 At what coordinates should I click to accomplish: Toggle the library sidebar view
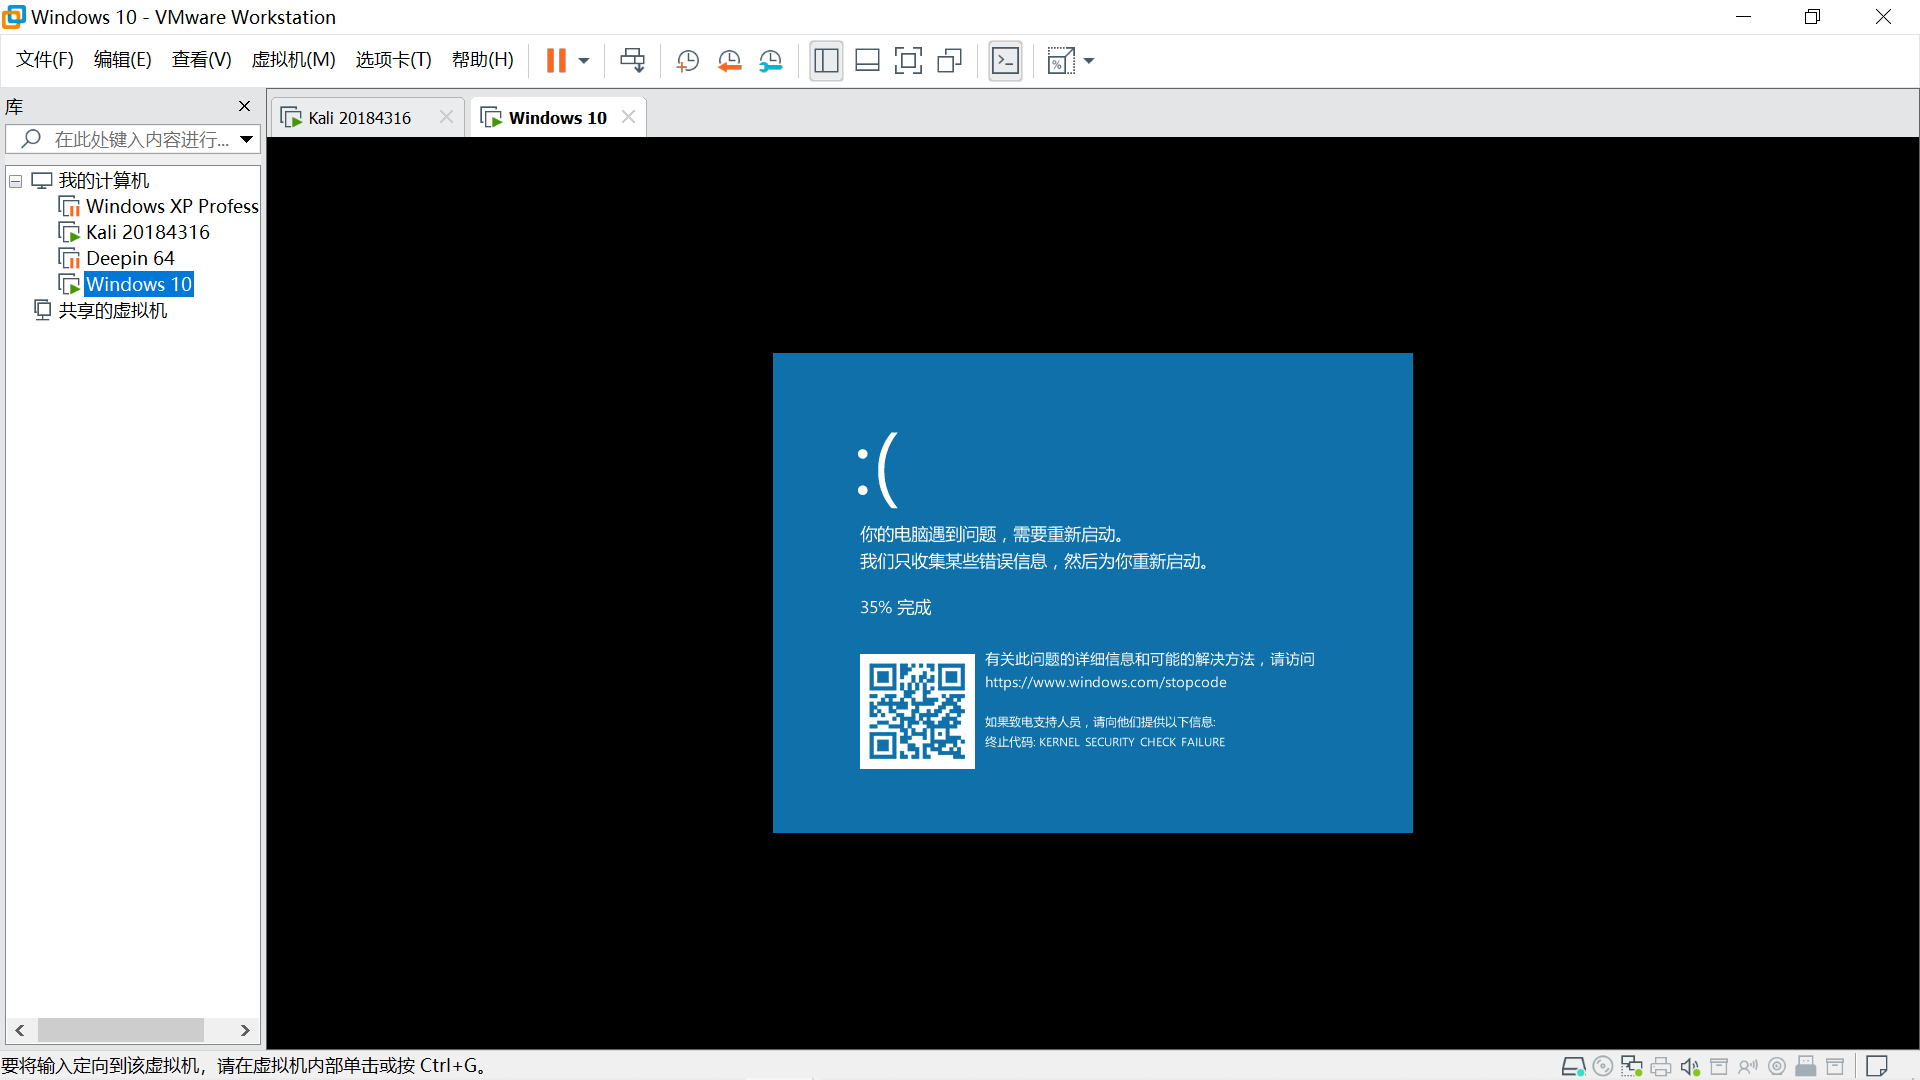point(826,61)
